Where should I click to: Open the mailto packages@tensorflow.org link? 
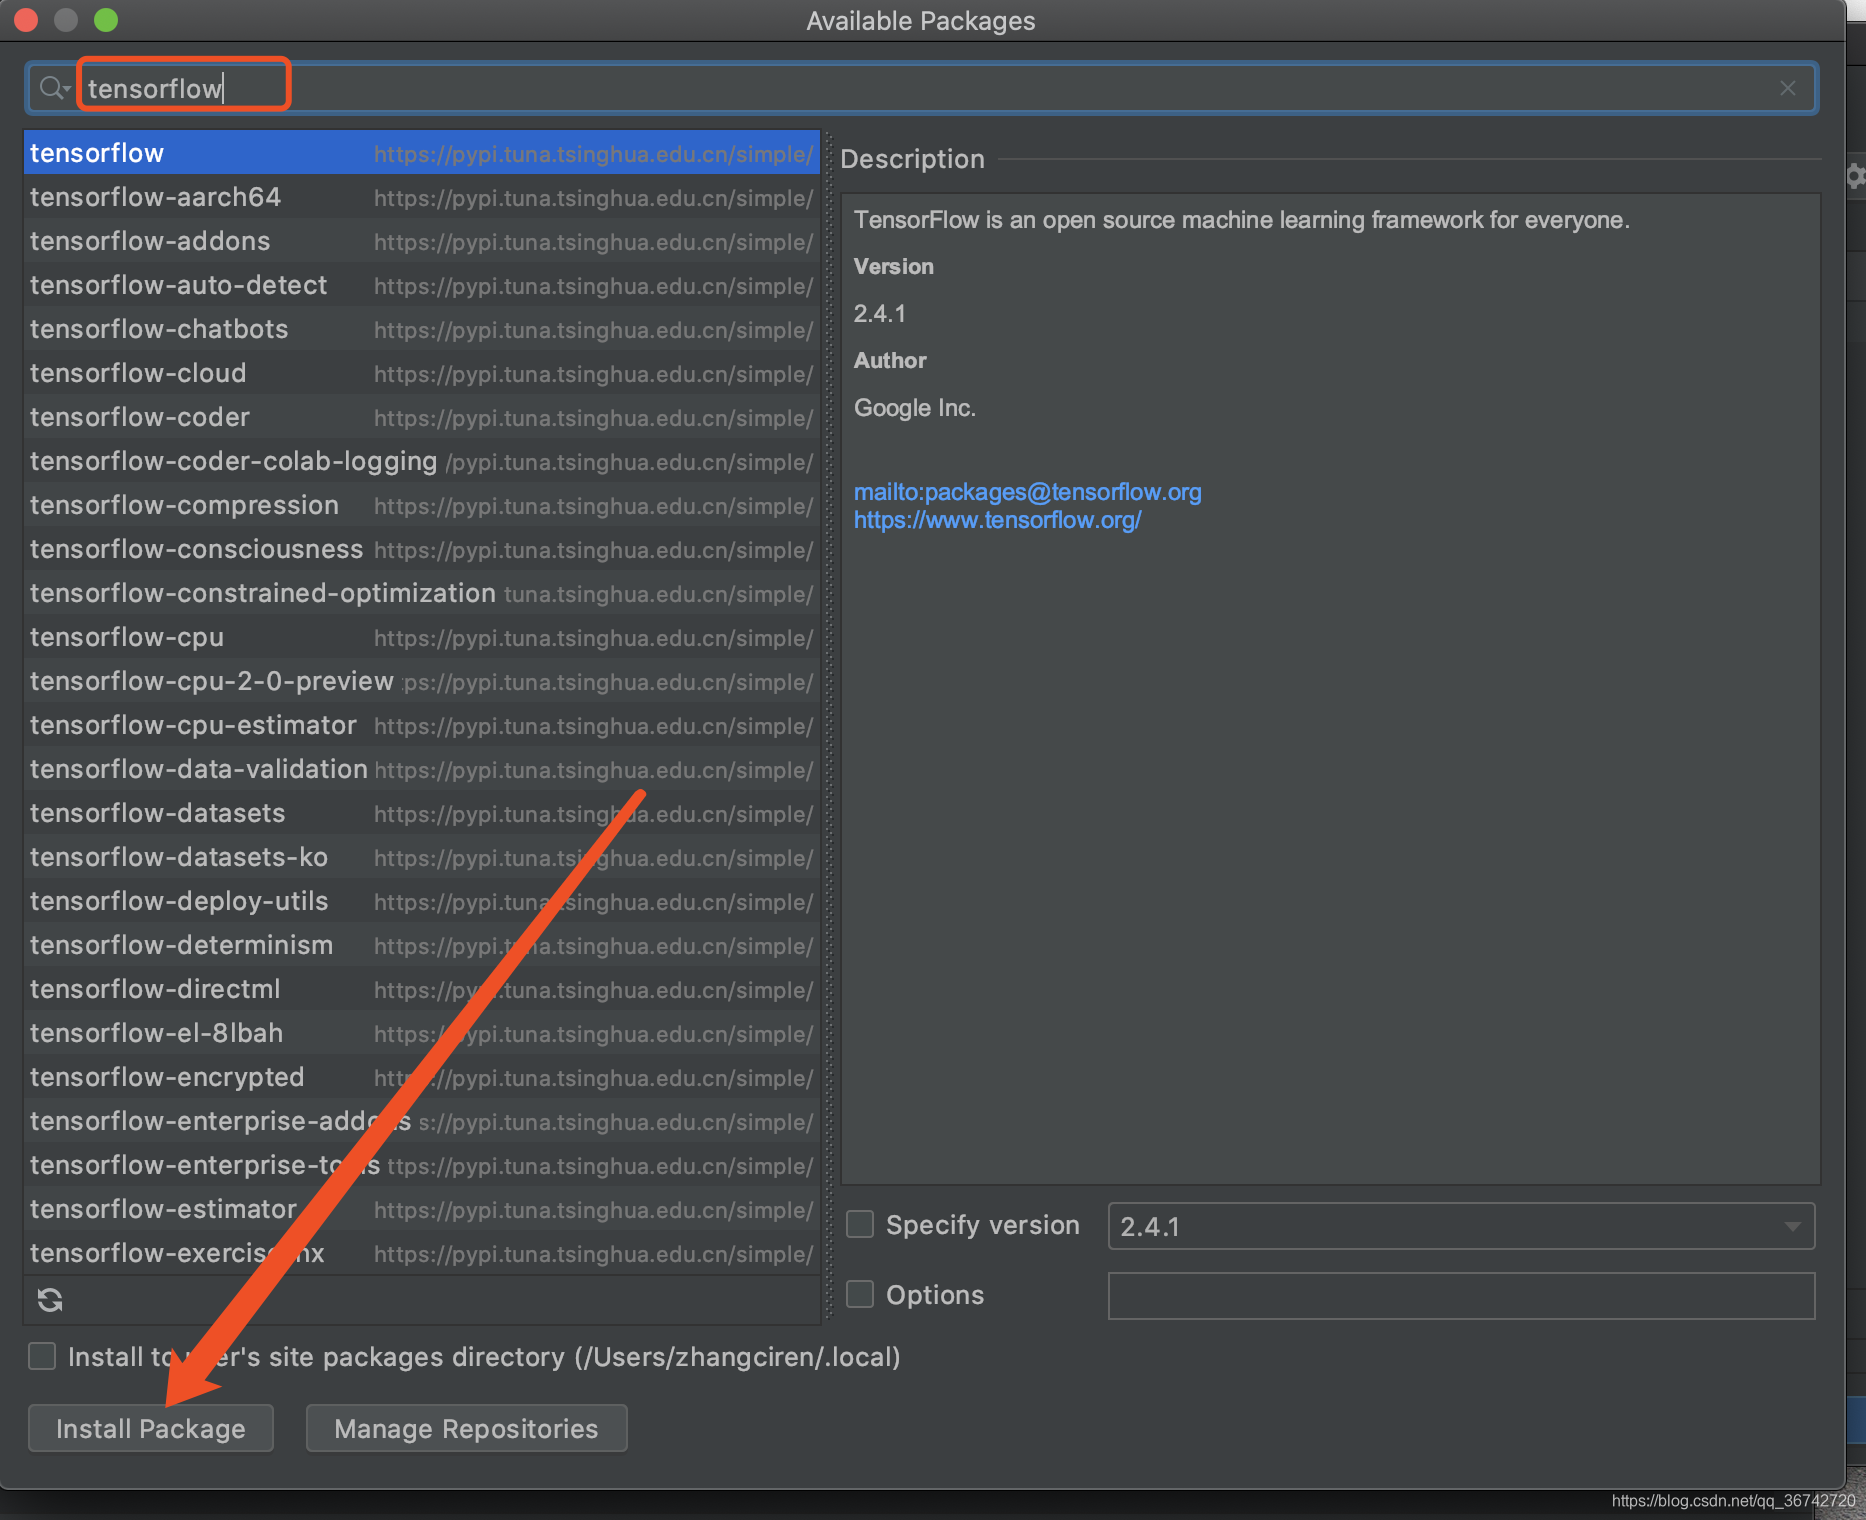point(1028,492)
